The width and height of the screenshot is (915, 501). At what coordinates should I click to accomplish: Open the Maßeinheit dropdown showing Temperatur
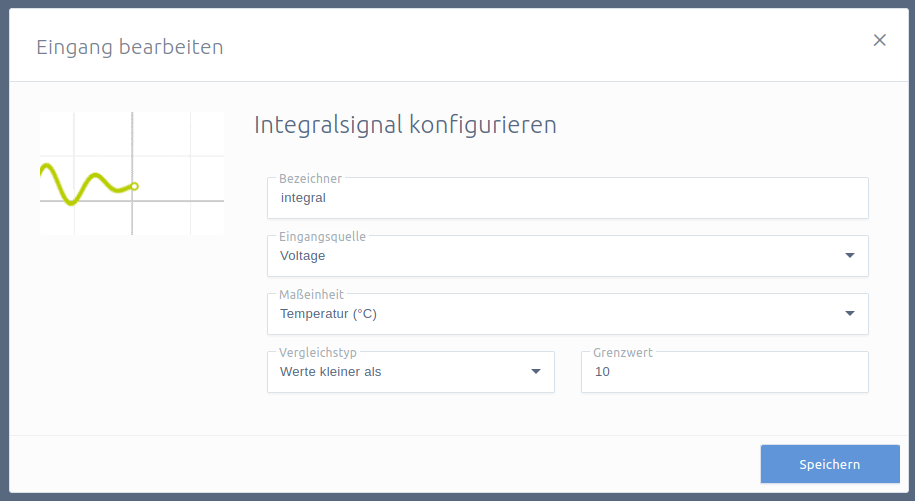point(568,314)
